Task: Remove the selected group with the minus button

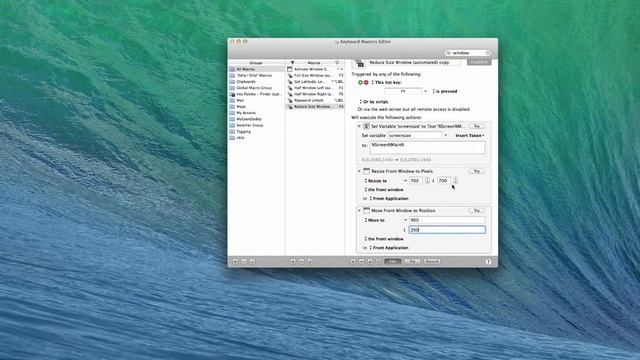Action: point(244,261)
